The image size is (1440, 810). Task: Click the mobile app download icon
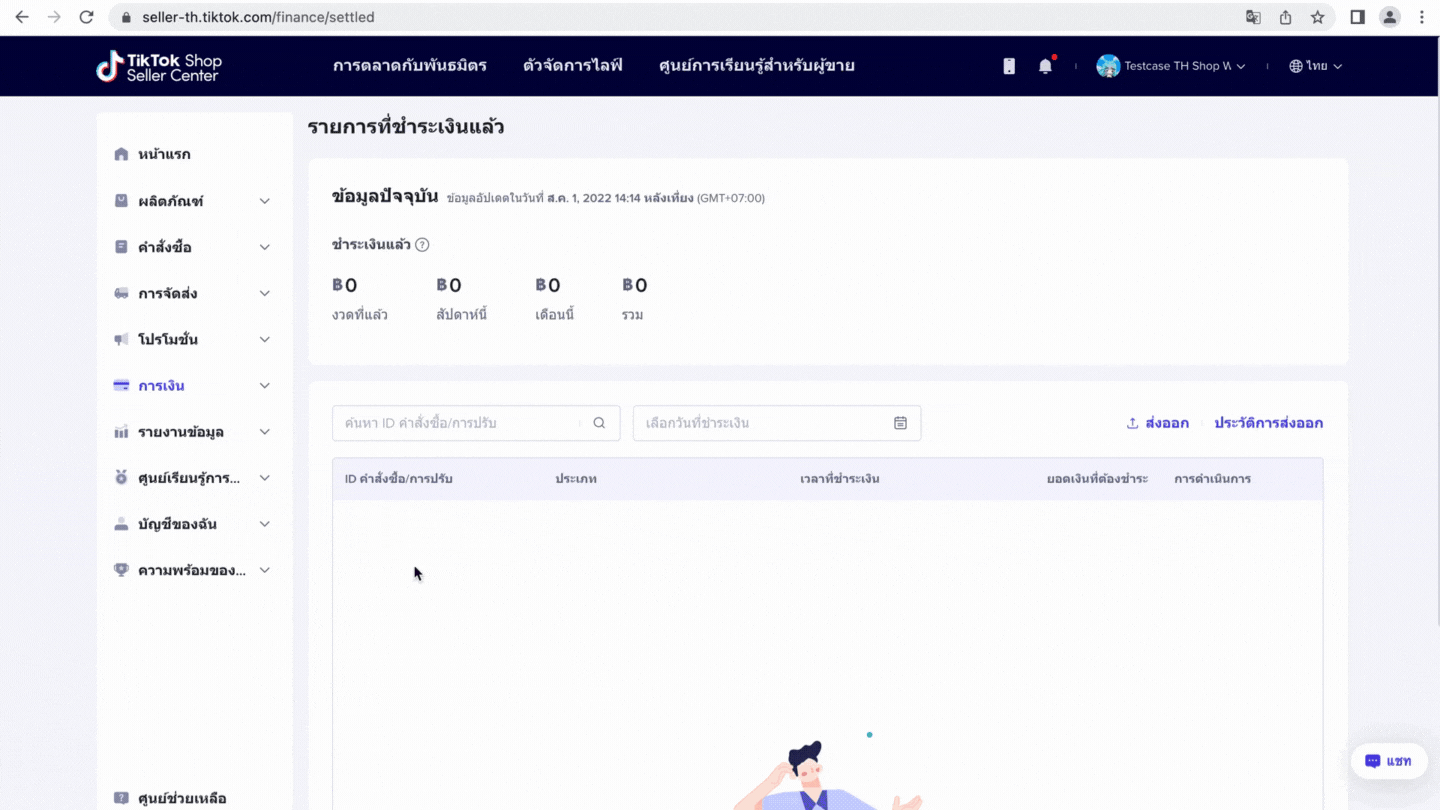tap(1009, 66)
